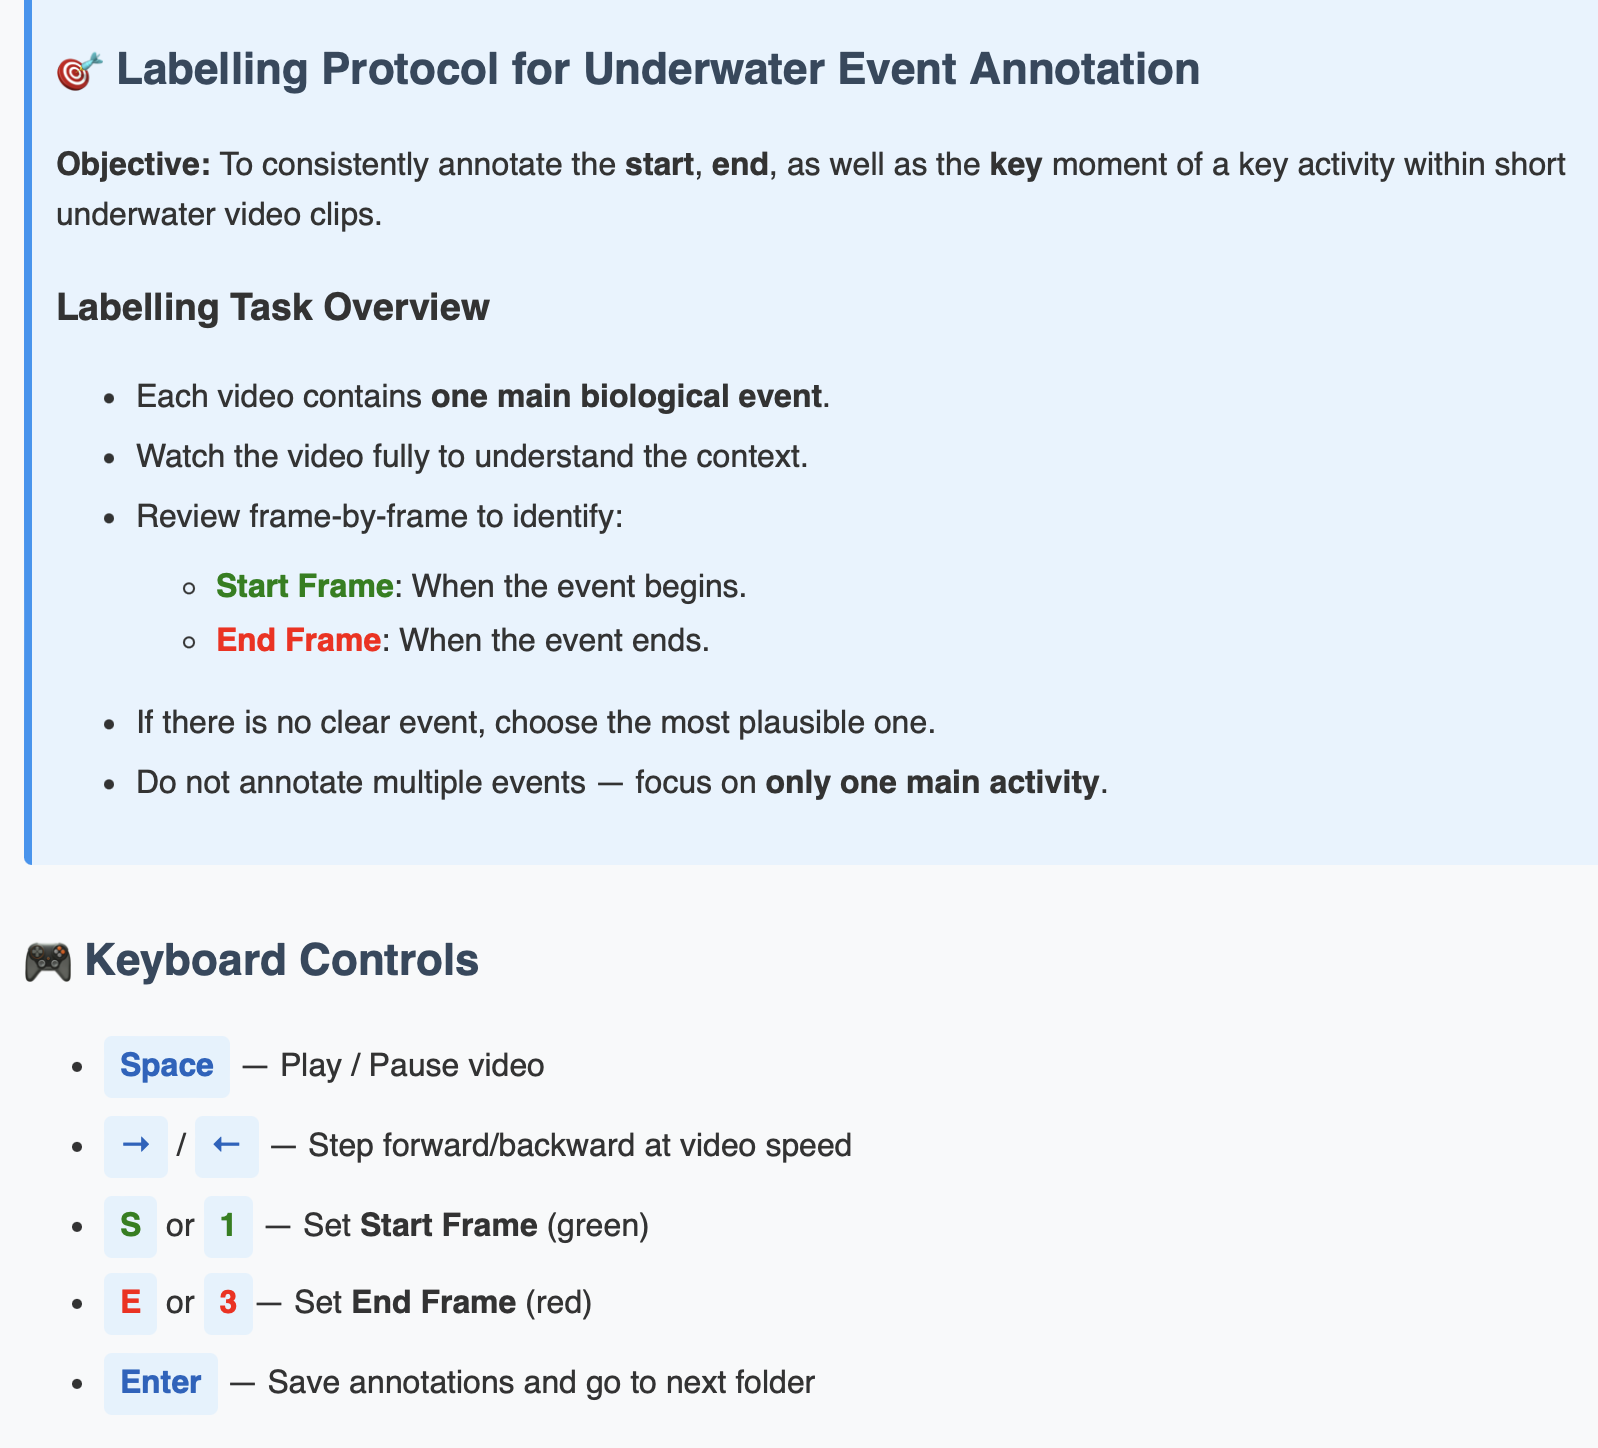This screenshot has width=1598, height=1448.
Task: Click the red 3 key badge
Action: click(228, 1303)
